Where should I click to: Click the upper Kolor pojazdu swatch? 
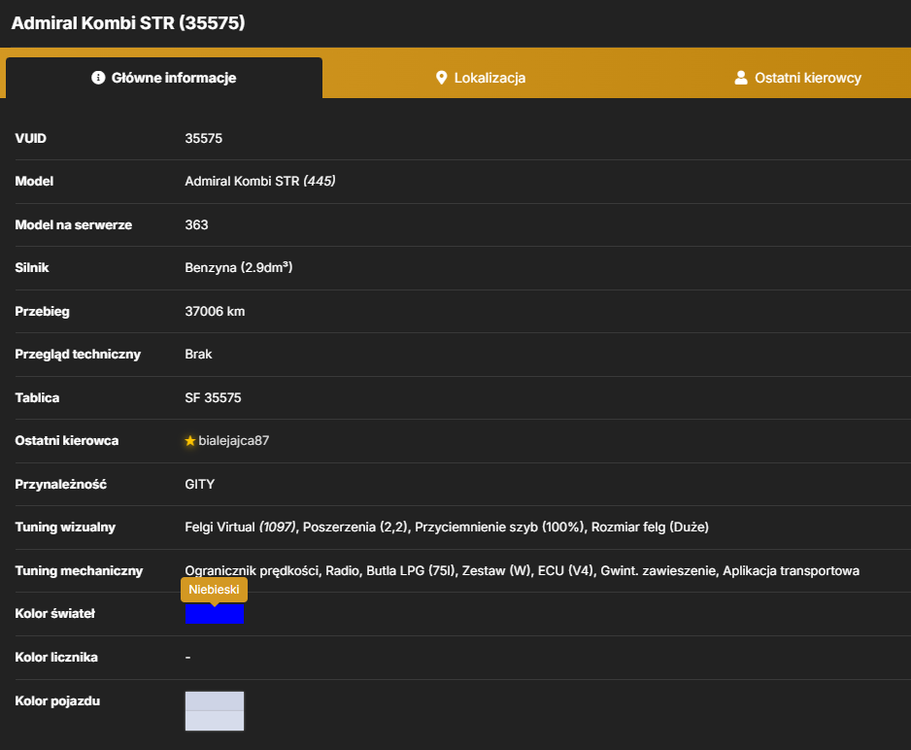pyautogui.click(x=214, y=701)
